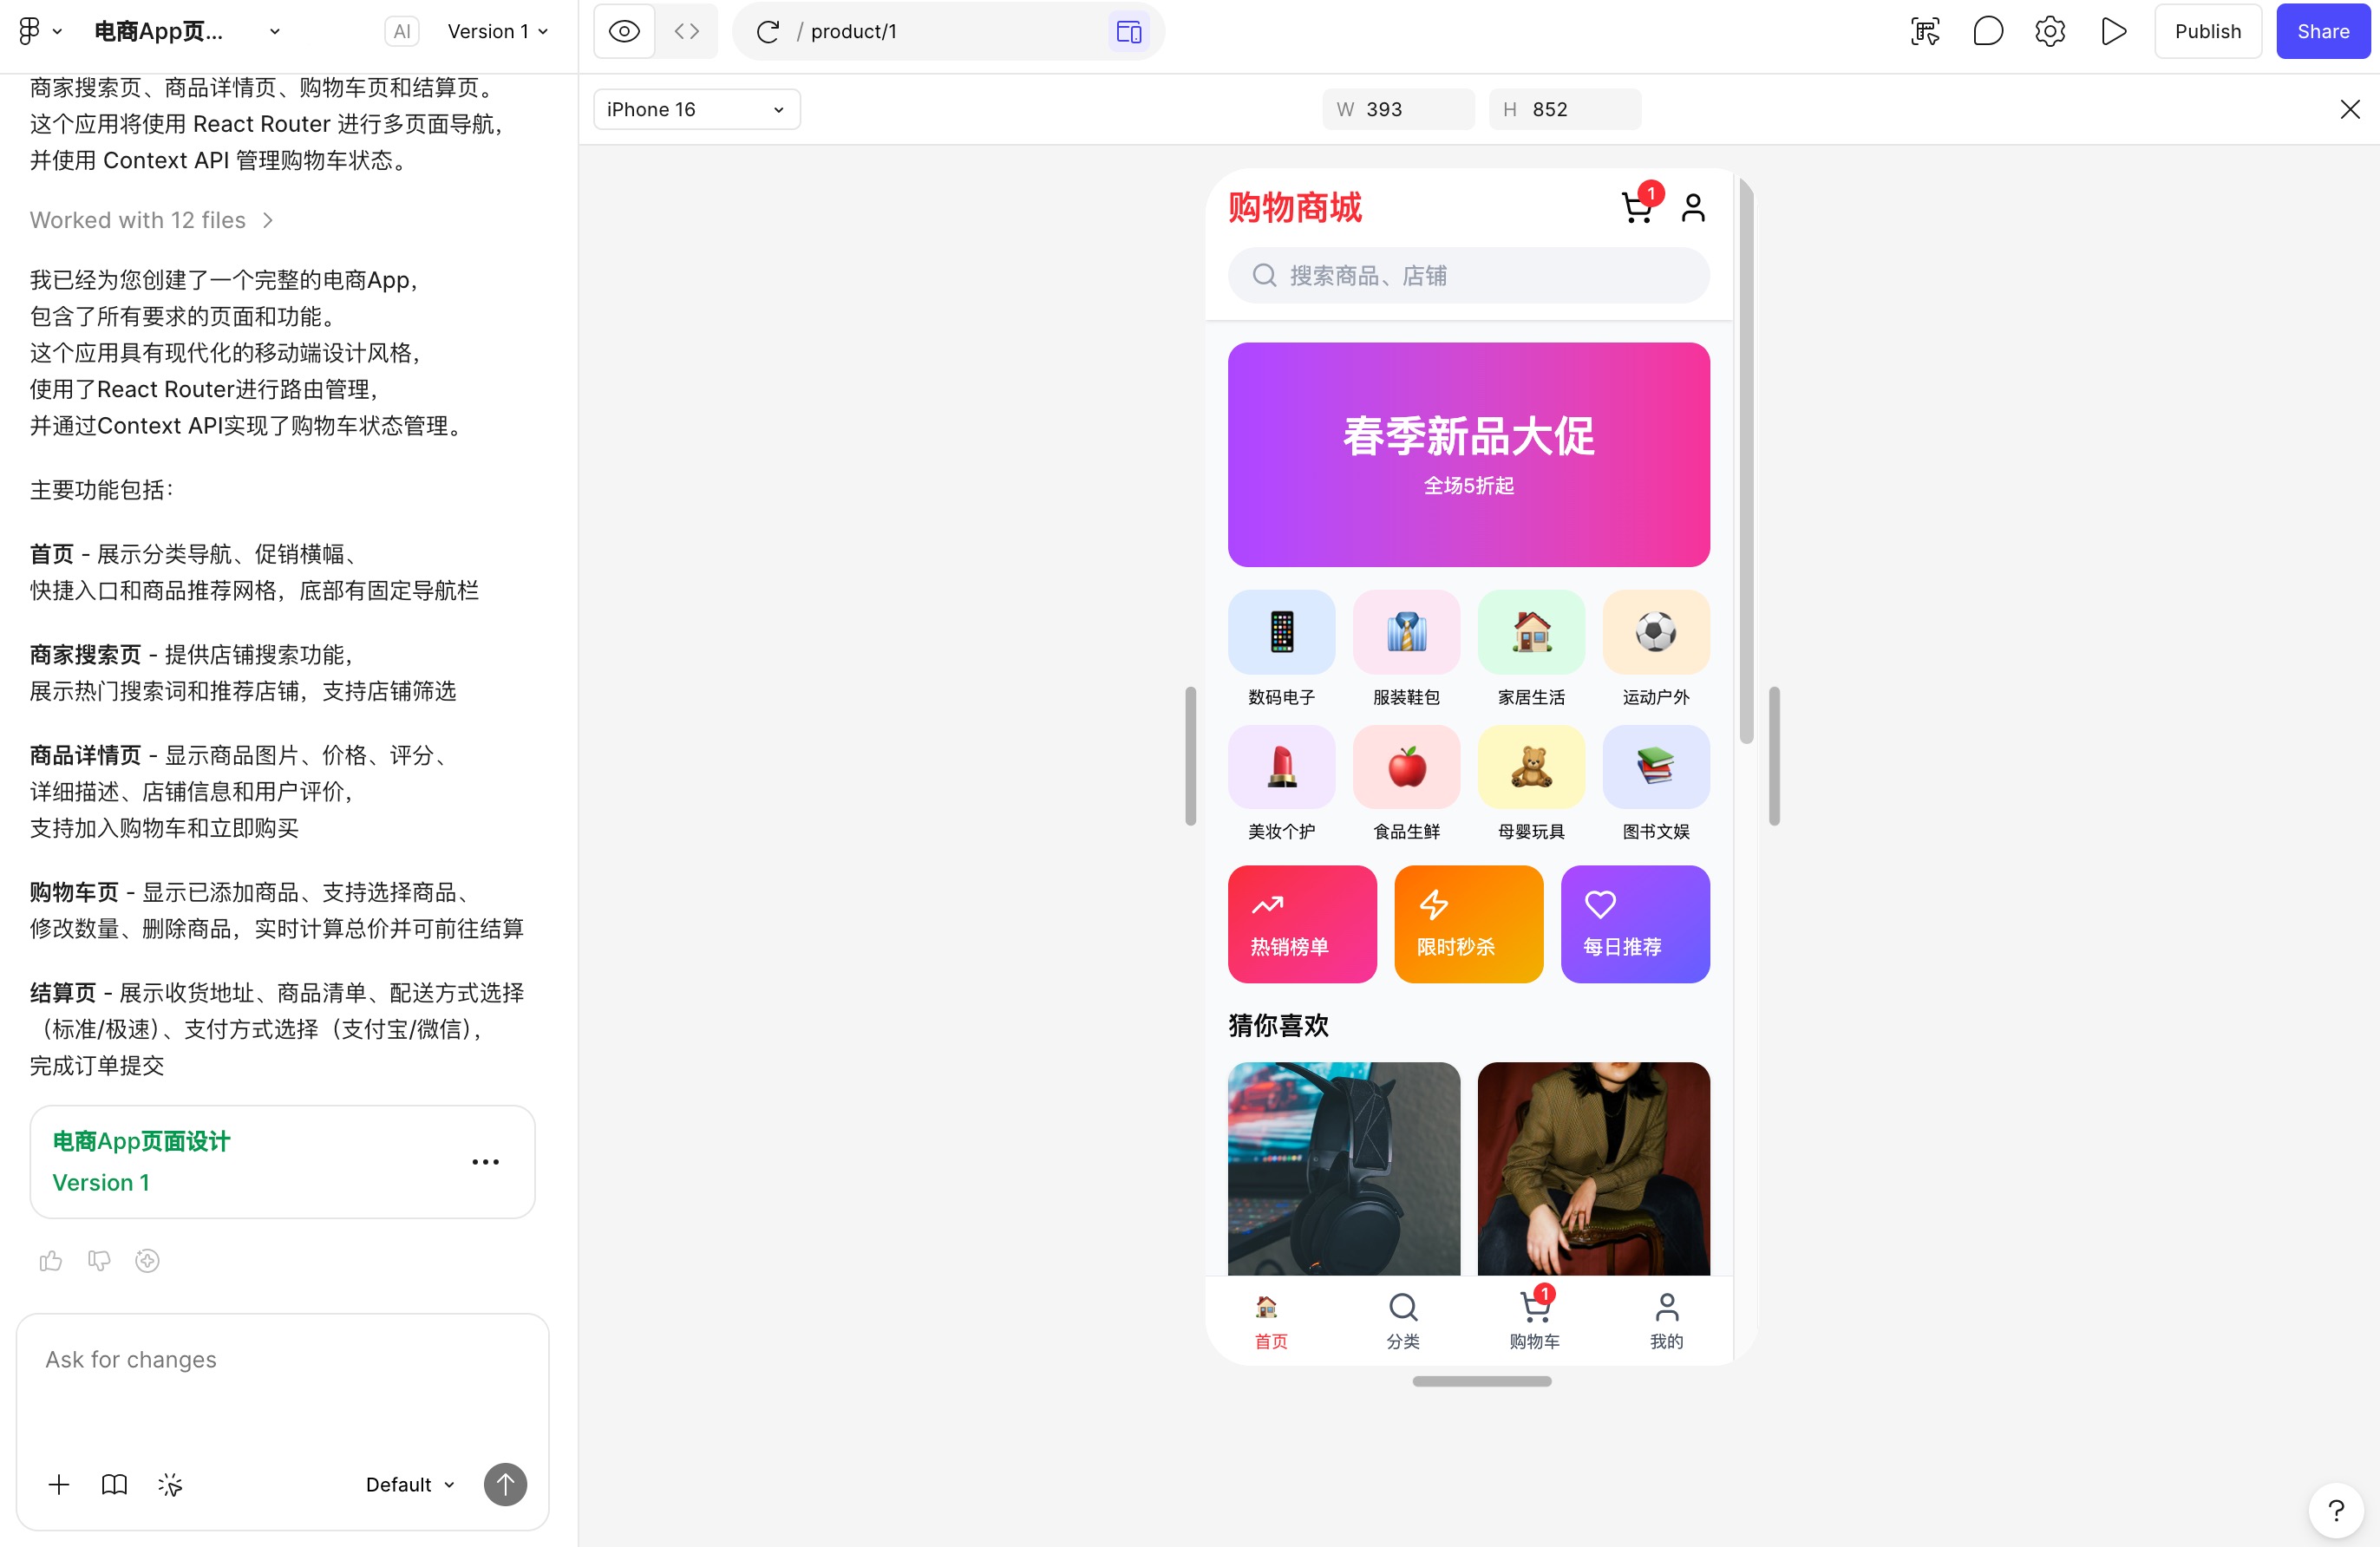Expand Worked with 12 files
This screenshot has height=1547, width=2380.
tap(152, 220)
